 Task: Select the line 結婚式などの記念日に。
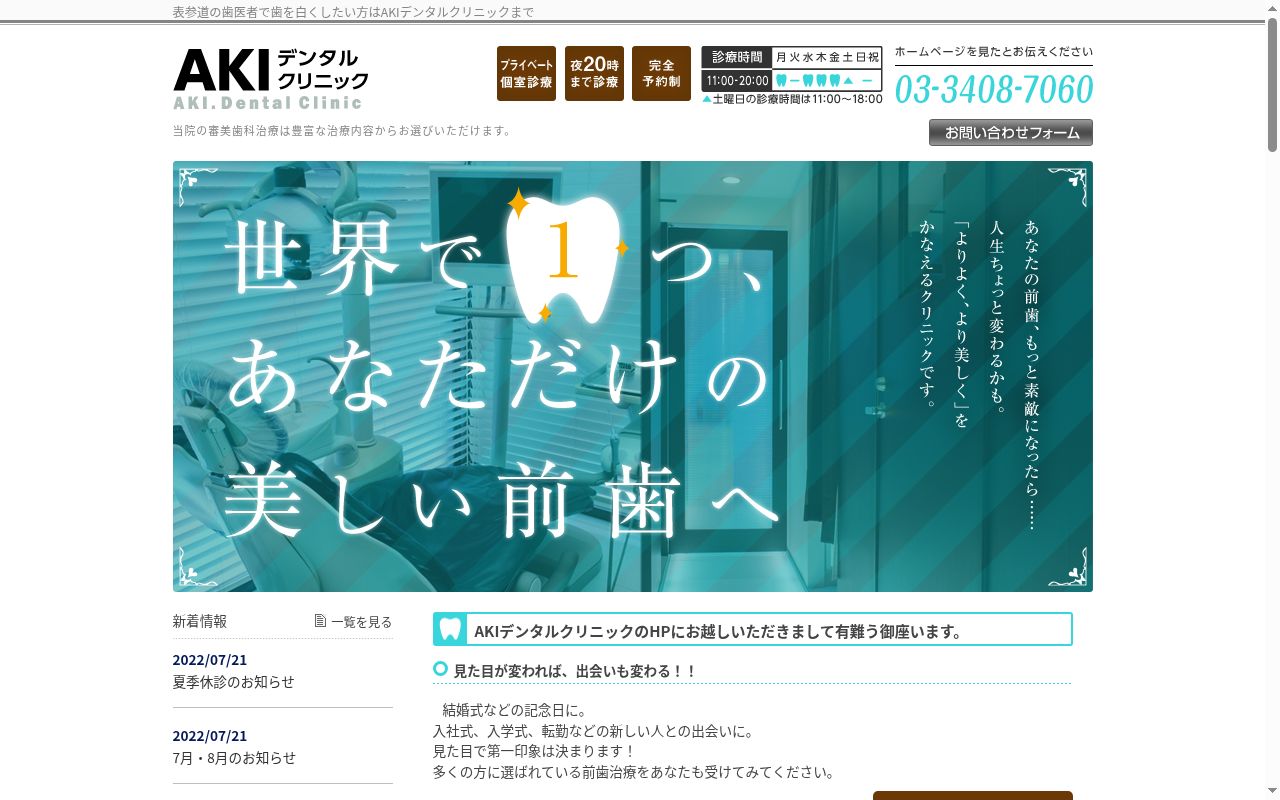click(515, 711)
